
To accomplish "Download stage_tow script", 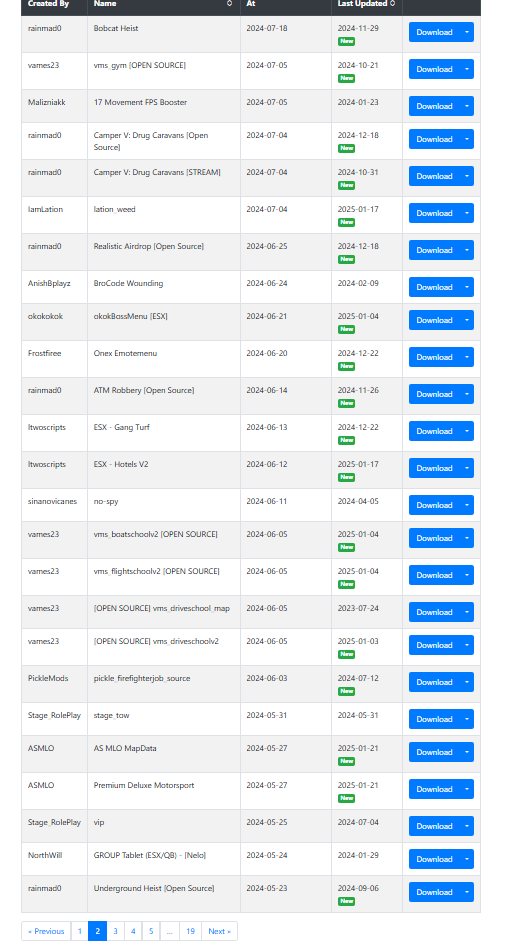I will (434, 719).
